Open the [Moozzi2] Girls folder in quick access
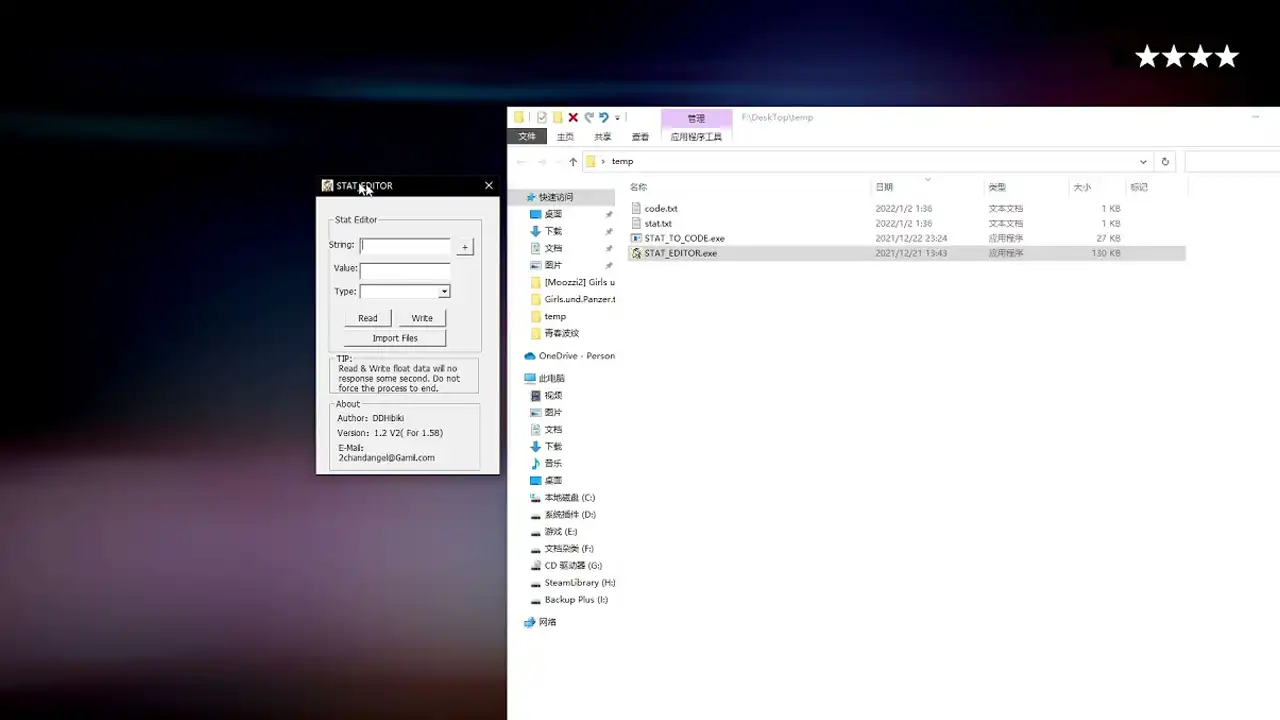1280x720 pixels. (x=579, y=282)
